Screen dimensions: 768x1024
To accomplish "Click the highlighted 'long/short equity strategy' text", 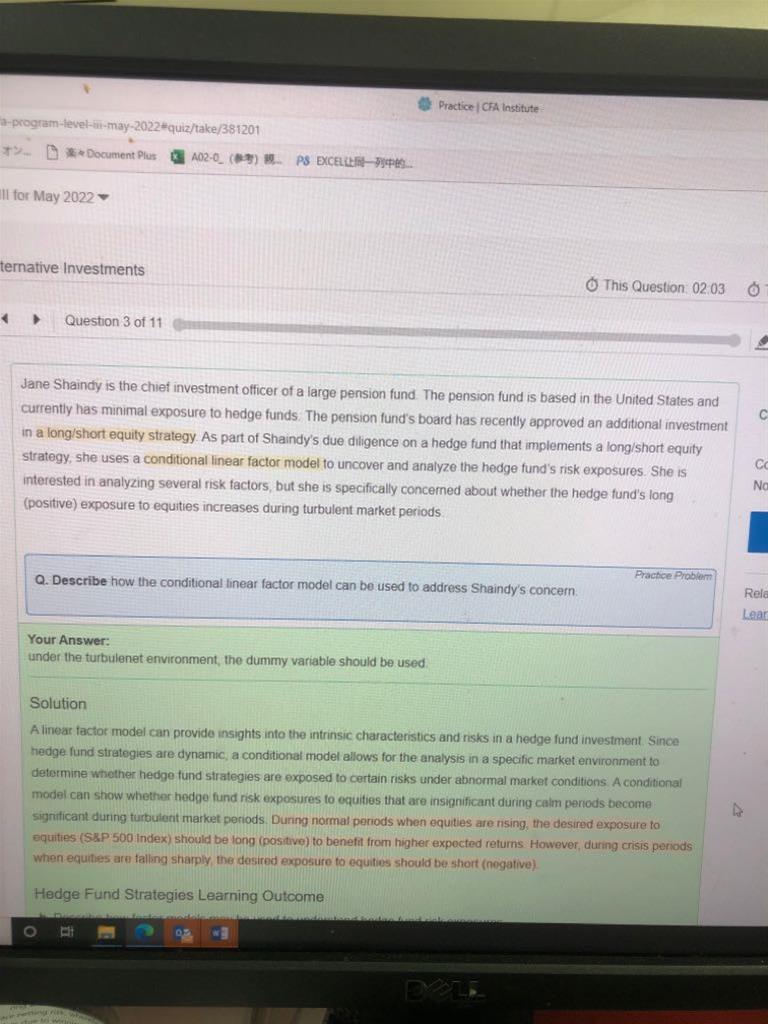I will (x=116, y=434).
